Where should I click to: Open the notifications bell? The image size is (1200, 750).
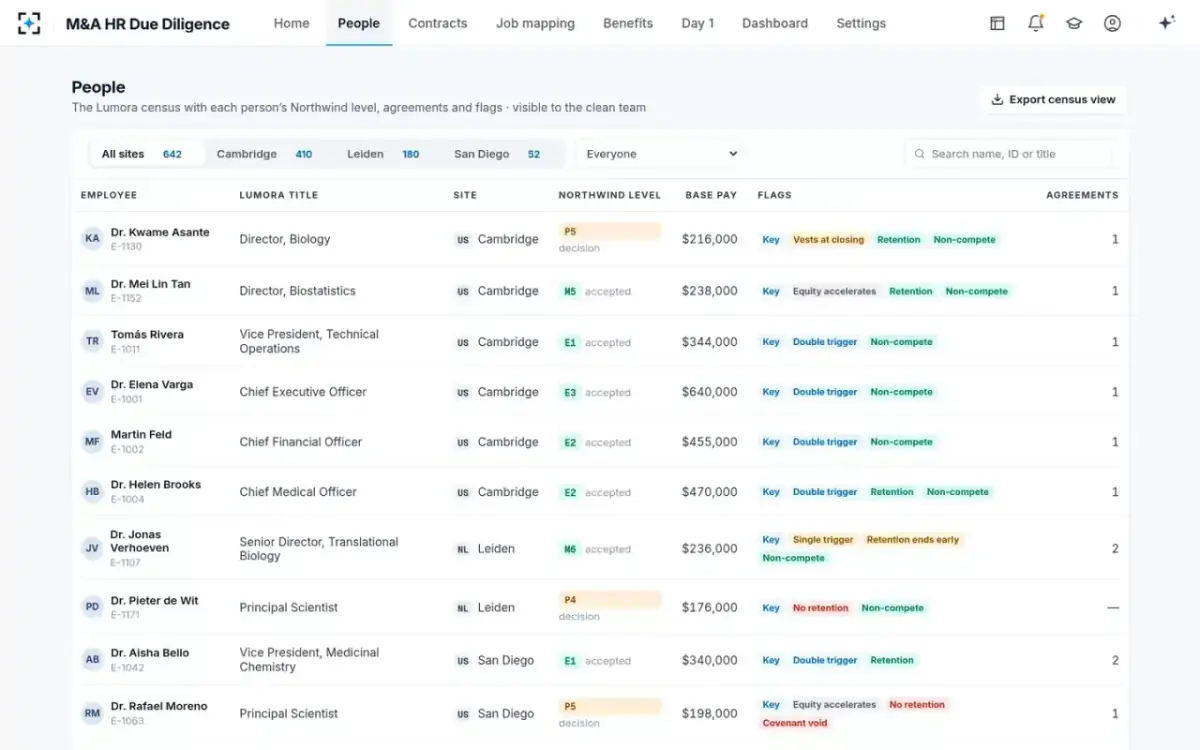1036,23
